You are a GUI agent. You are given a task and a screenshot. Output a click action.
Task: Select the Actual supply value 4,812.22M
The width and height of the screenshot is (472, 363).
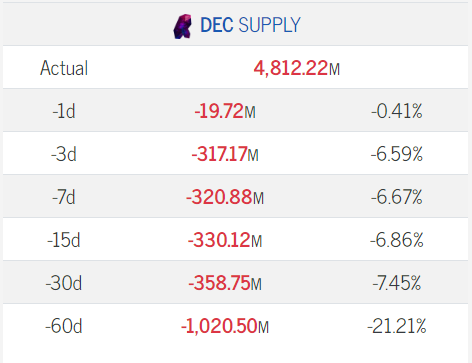[x=297, y=68]
